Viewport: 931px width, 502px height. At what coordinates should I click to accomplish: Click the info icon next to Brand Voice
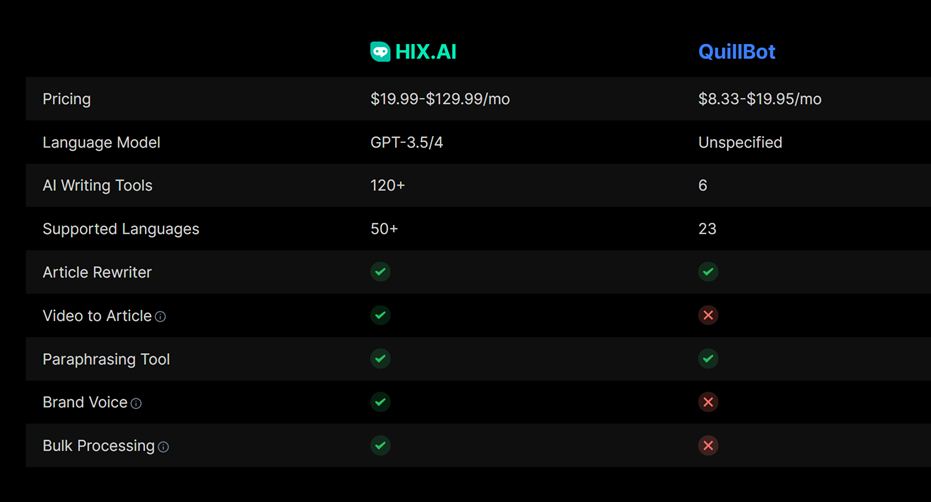[136, 404]
